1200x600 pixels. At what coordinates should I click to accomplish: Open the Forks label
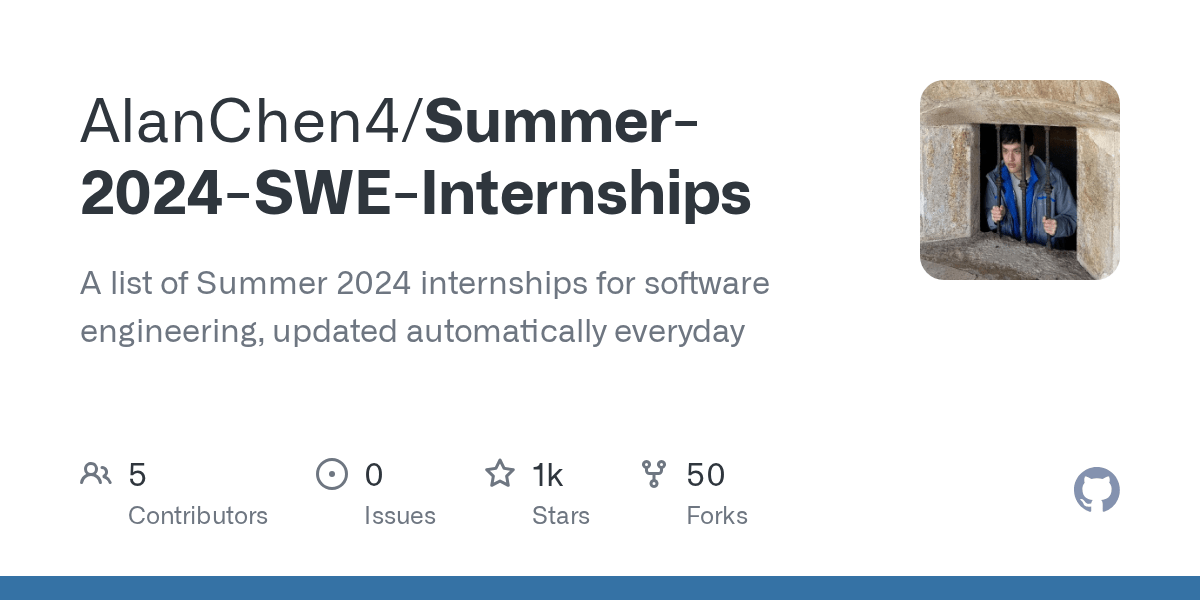pos(717,516)
